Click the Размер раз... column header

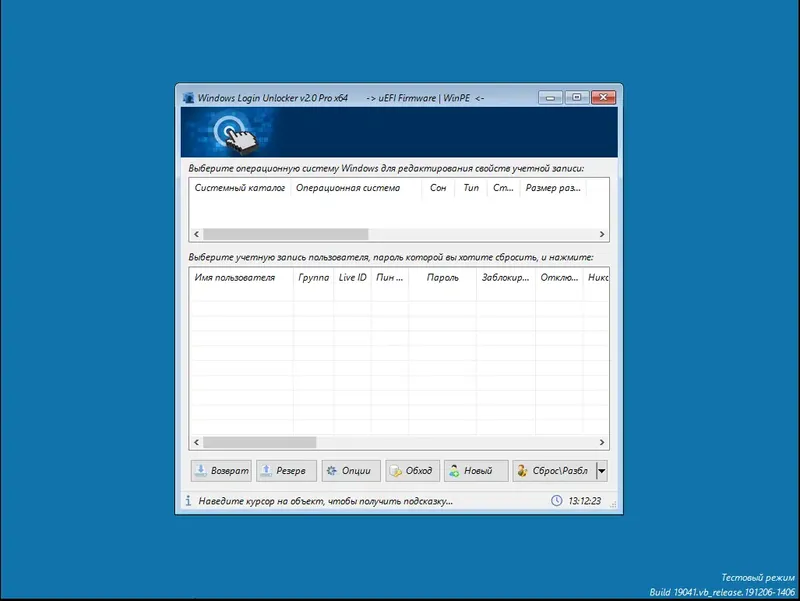click(553, 188)
